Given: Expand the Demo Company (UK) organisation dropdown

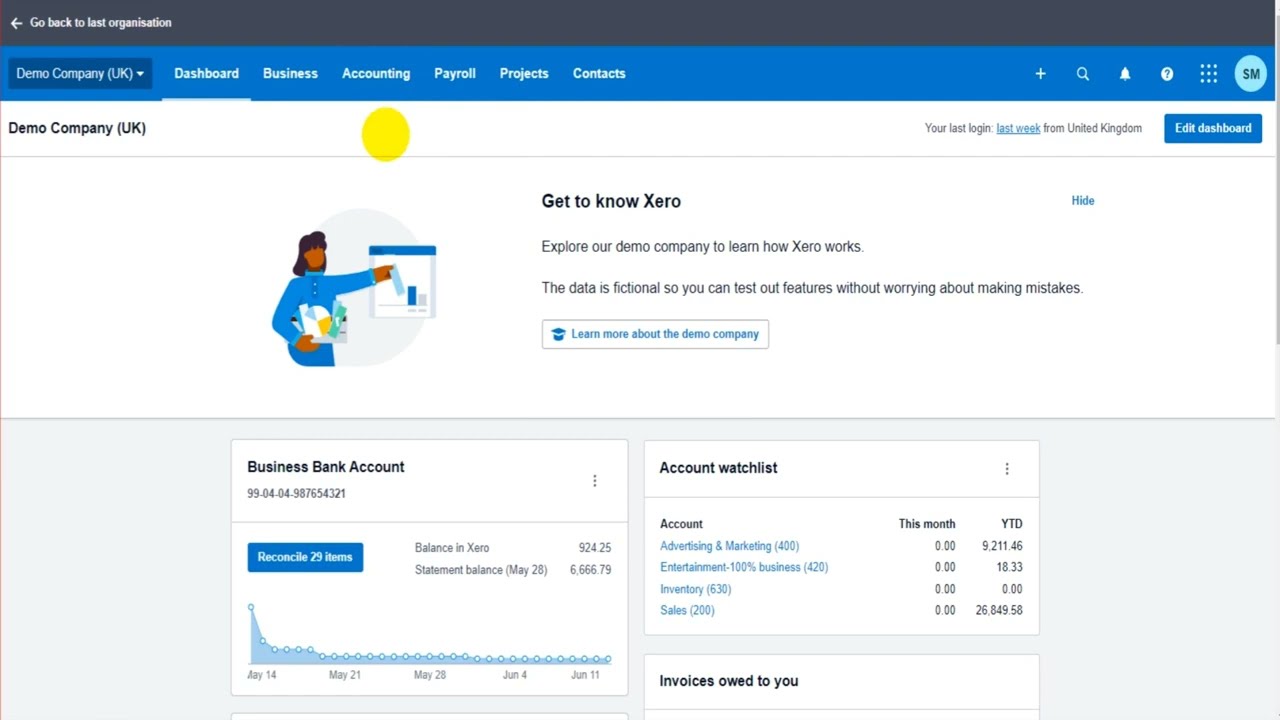Looking at the screenshot, I should pos(80,74).
